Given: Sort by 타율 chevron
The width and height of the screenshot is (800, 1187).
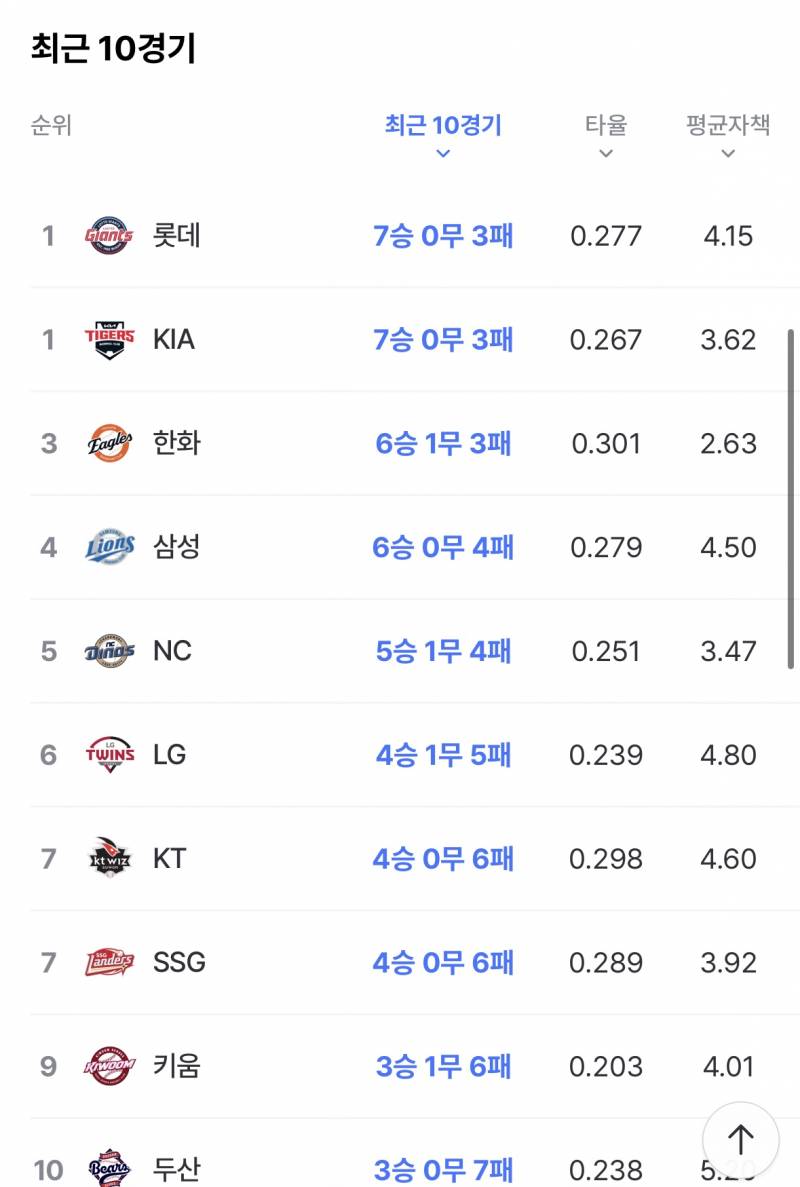Looking at the screenshot, I should coord(605,154).
